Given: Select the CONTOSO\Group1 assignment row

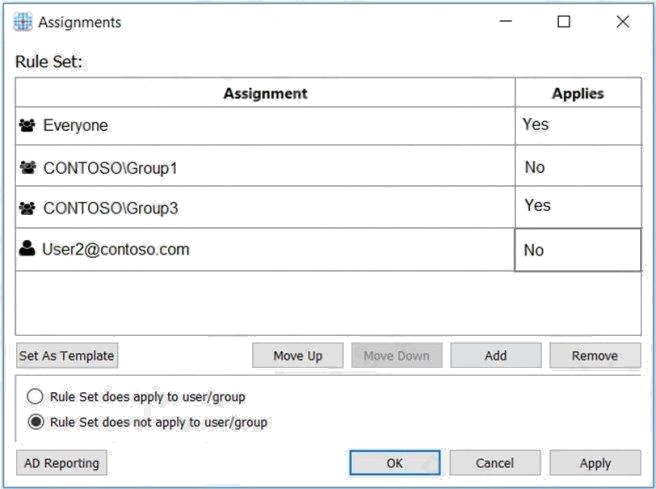Looking at the screenshot, I should pyautogui.click(x=328, y=166).
